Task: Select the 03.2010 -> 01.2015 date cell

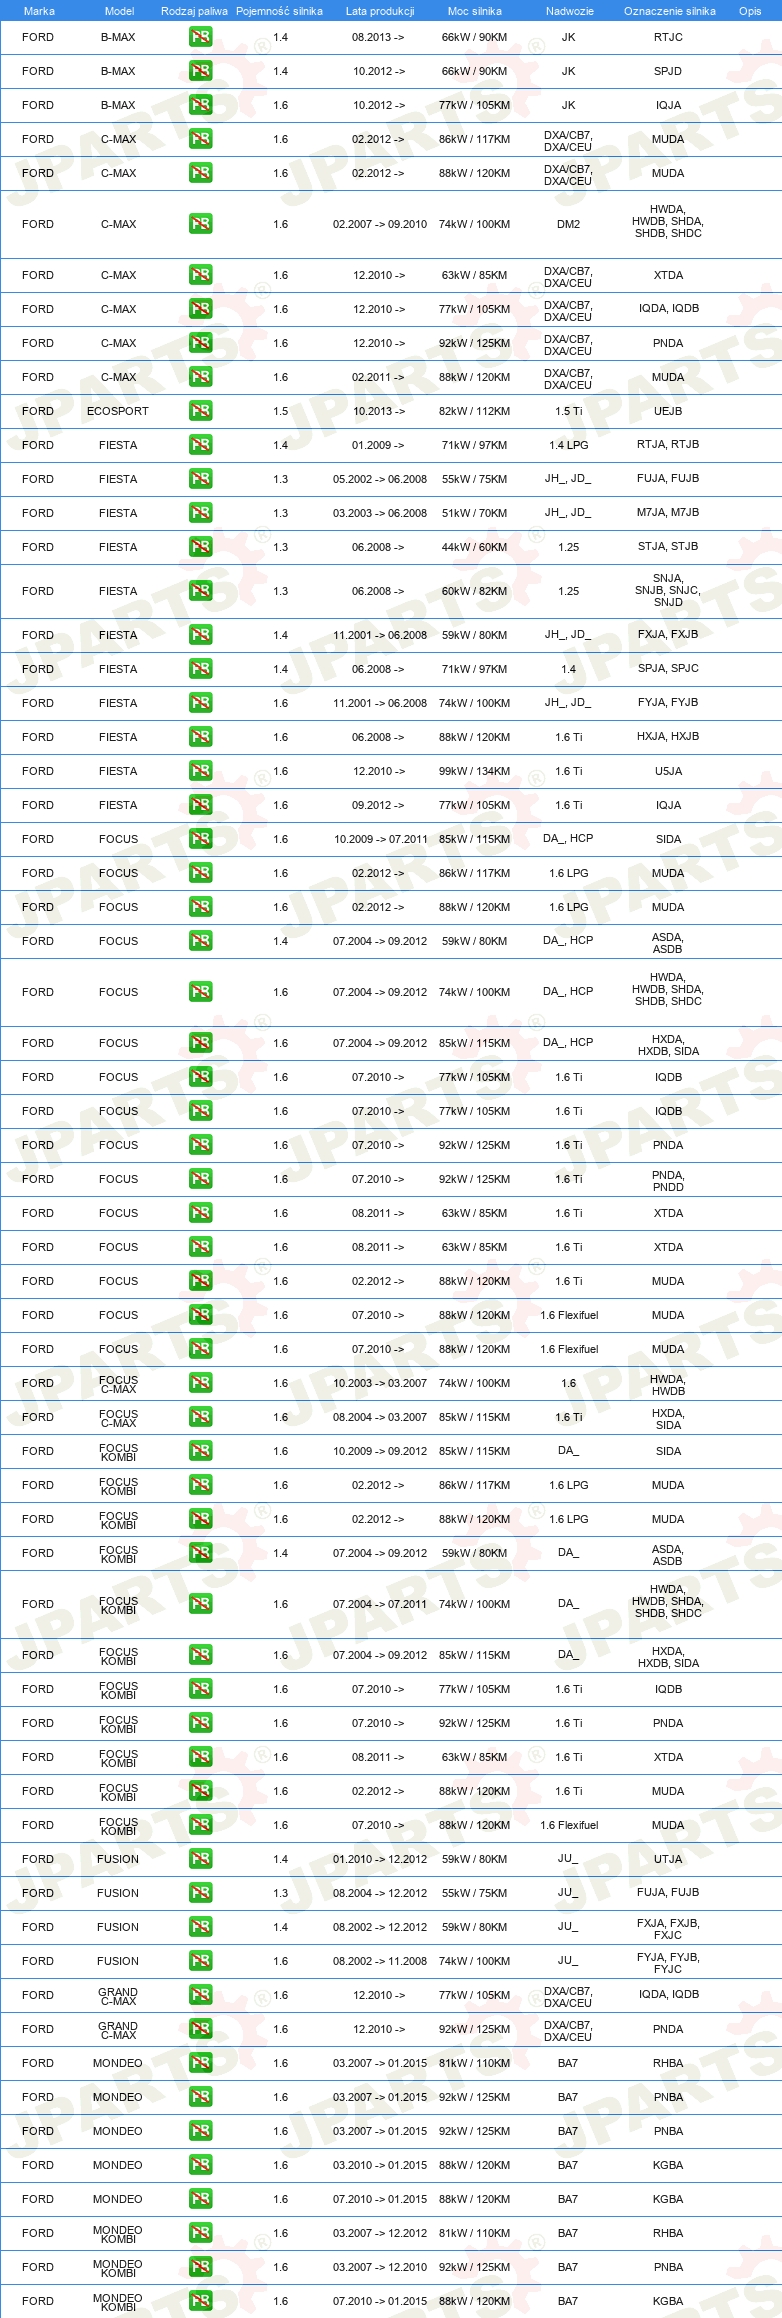Action: tap(380, 2165)
